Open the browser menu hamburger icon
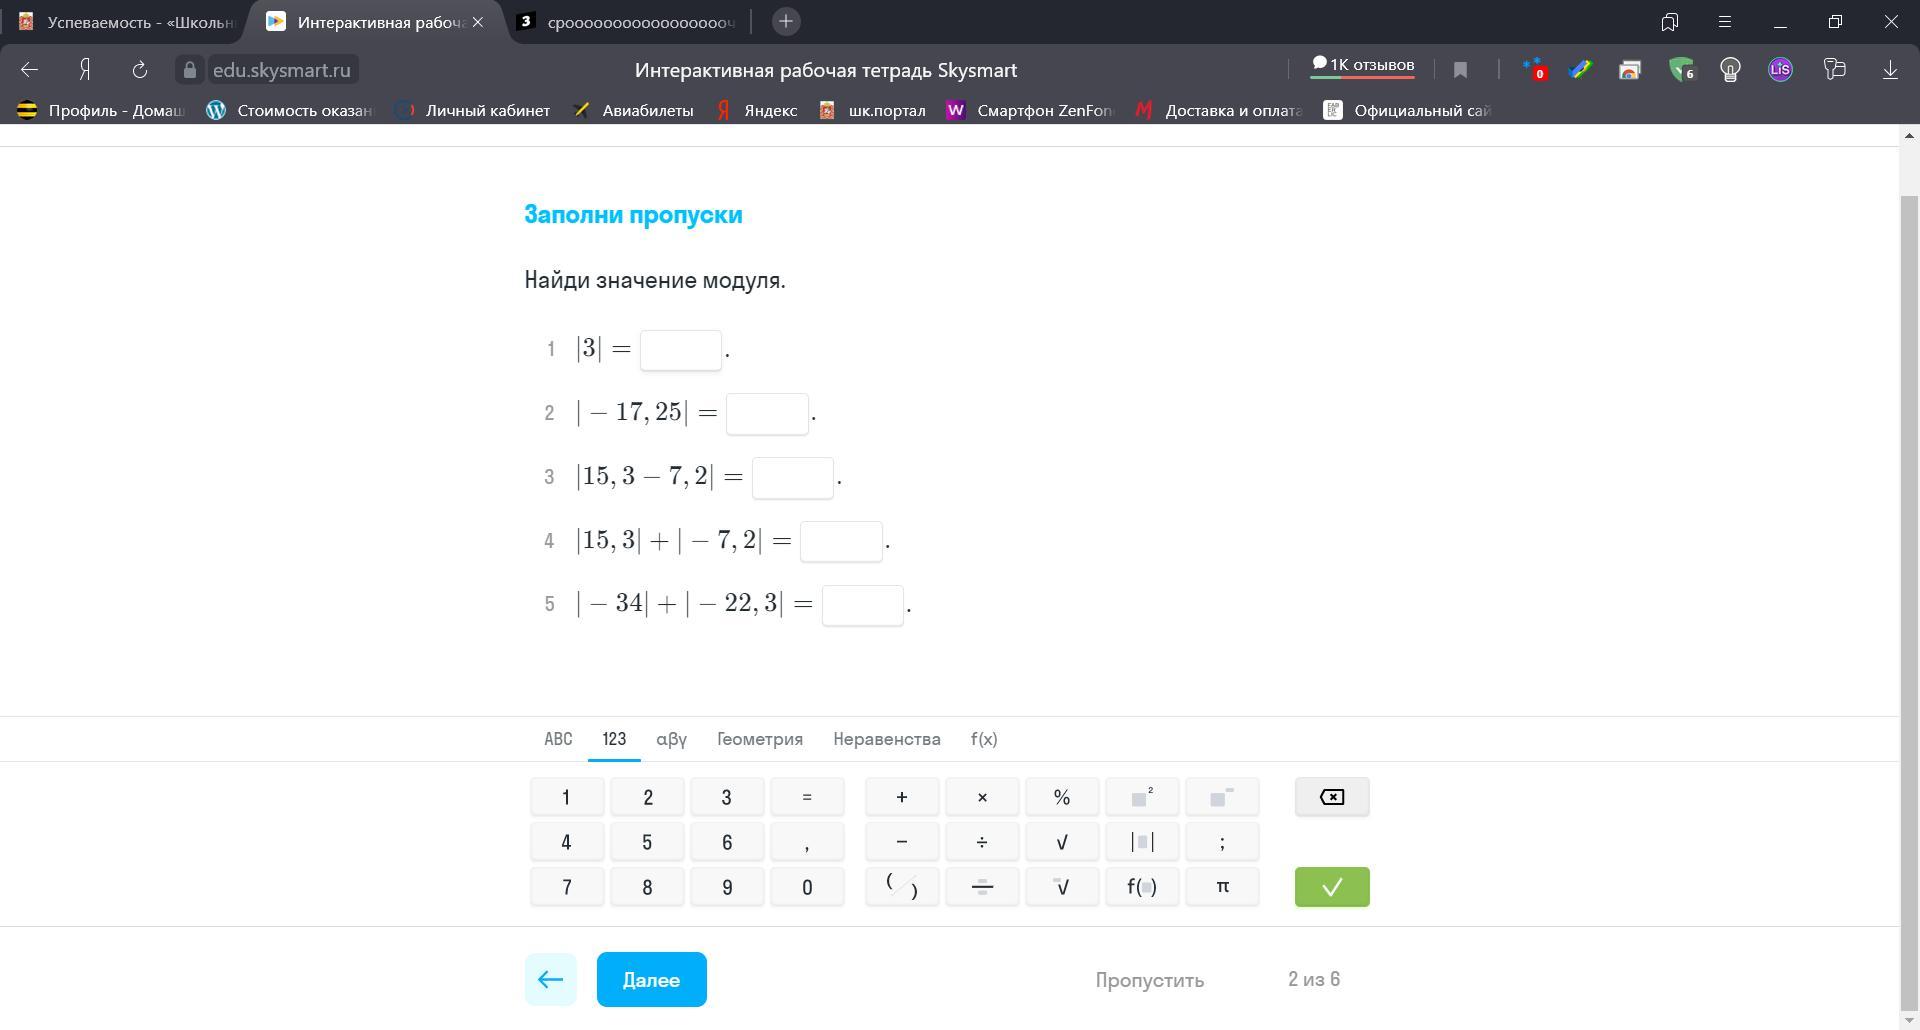Viewport: 1920px width, 1030px height. 1725,21
